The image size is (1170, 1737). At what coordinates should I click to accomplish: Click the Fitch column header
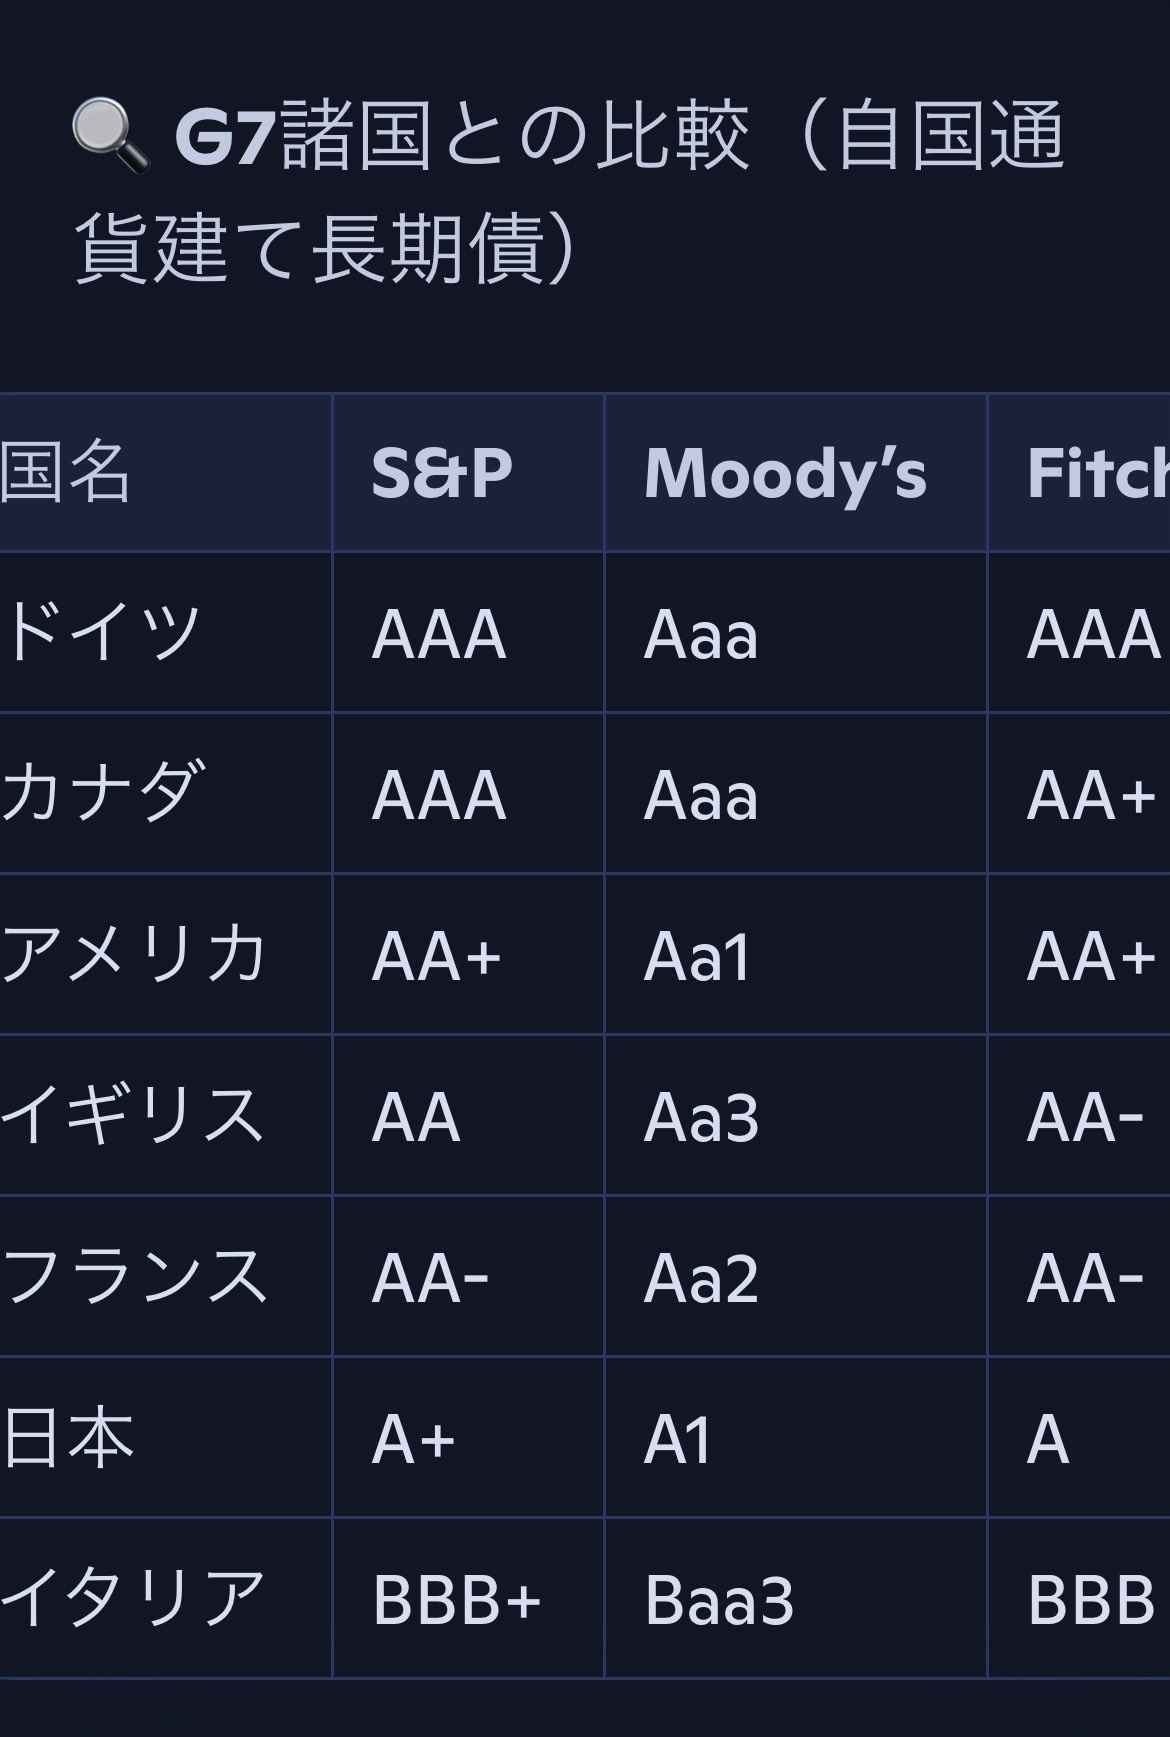click(x=1096, y=473)
